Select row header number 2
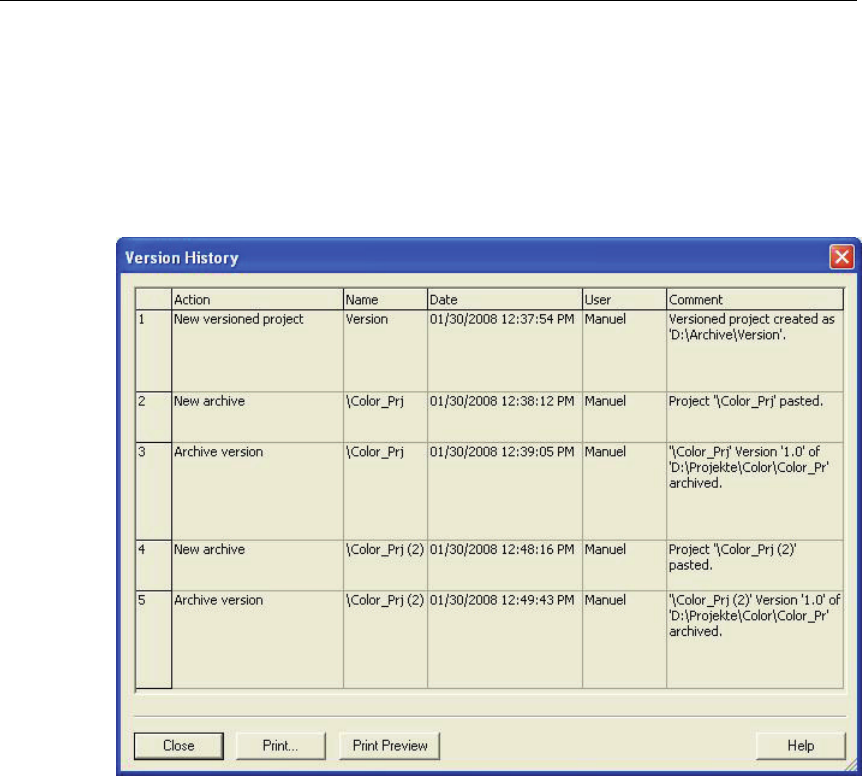Screen dimensions: 862x776 pos(153,417)
